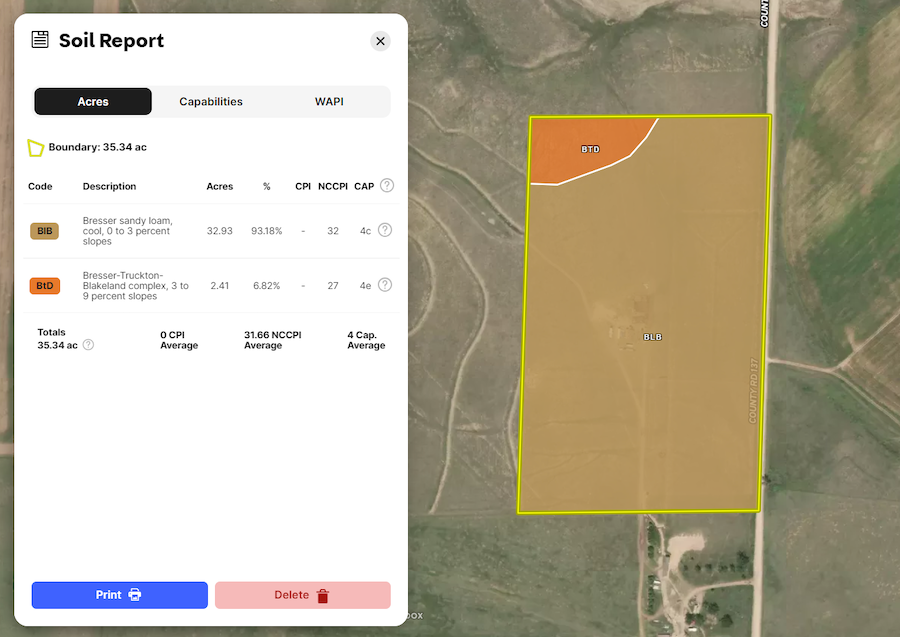Switch to the Capabilities tab
Screen dimensions: 900x637
click(x=211, y=102)
